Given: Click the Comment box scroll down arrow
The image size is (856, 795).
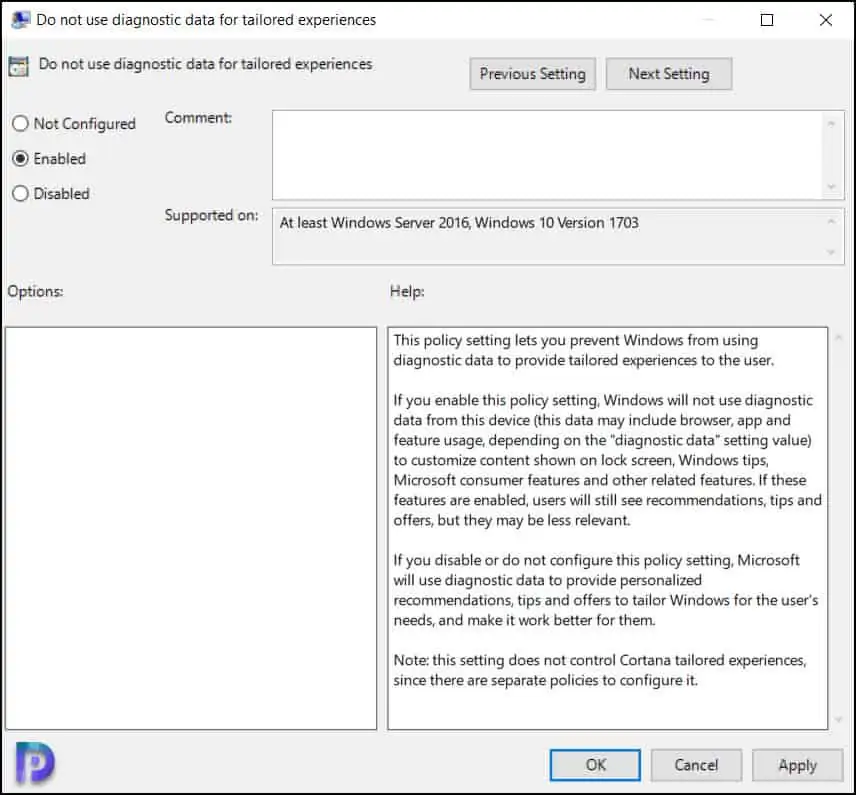Looking at the screenshot, I should pos(831,187).
